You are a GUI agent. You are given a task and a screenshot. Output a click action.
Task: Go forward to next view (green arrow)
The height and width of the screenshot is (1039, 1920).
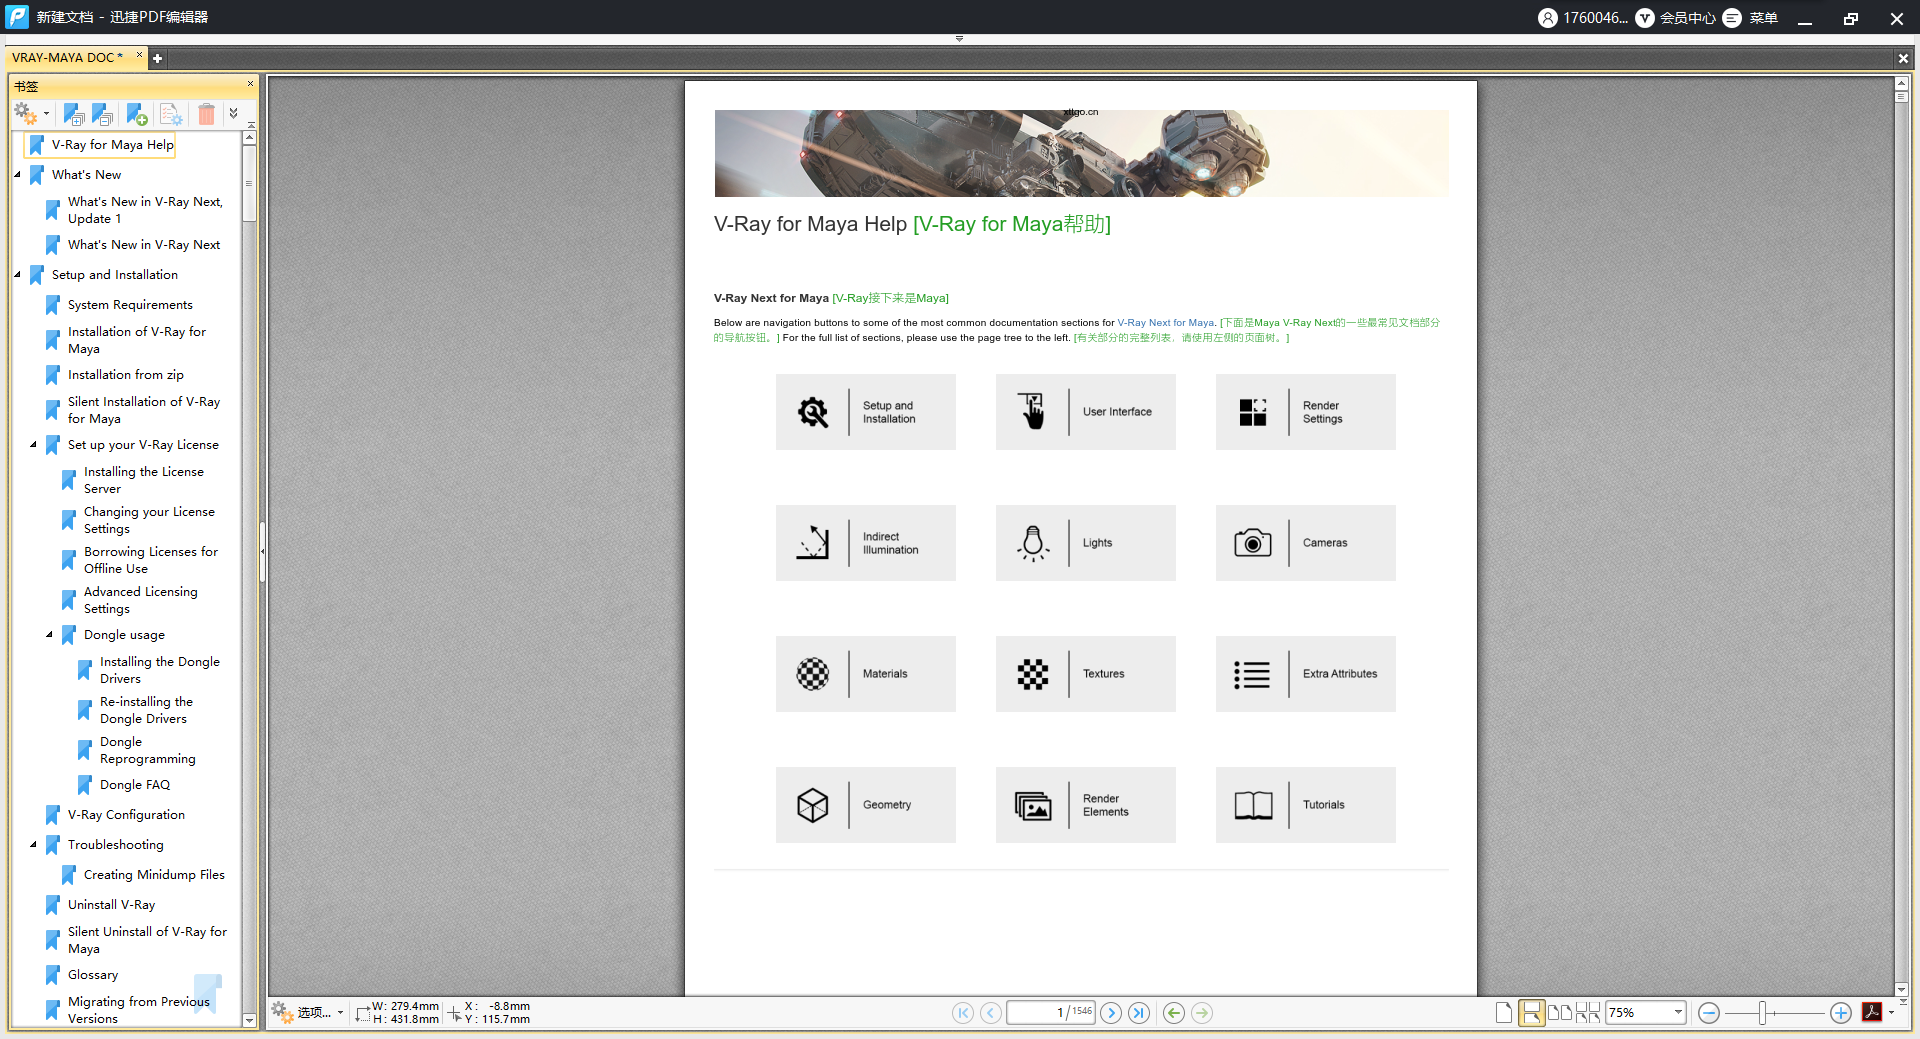[x=1202, y=1013]
